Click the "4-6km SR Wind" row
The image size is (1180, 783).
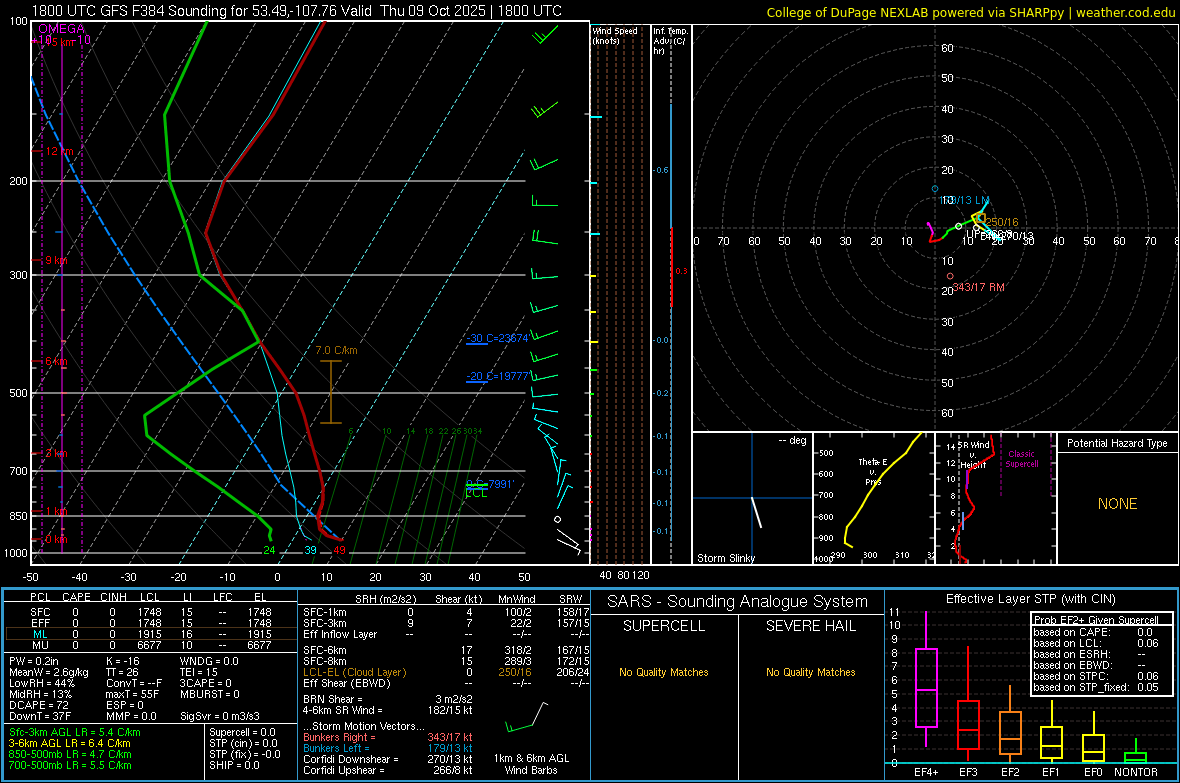click(388, 710)
